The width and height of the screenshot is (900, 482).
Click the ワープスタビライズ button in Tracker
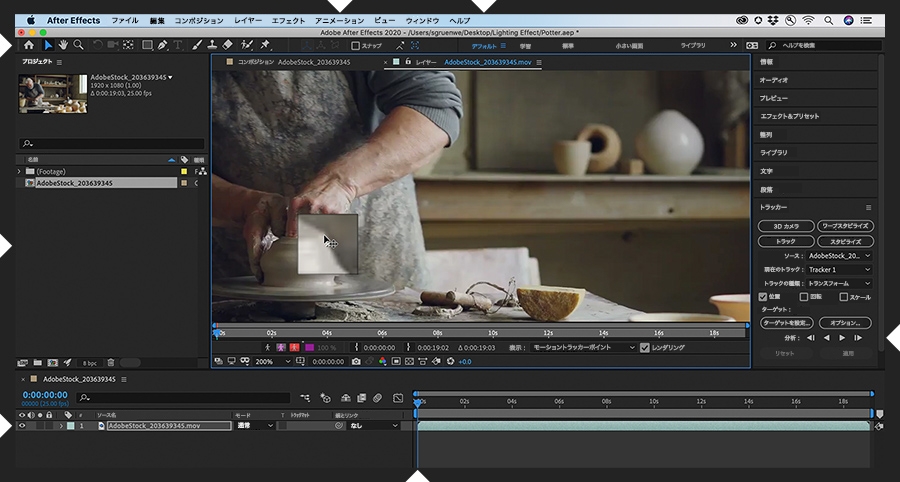tap(844, 226)
